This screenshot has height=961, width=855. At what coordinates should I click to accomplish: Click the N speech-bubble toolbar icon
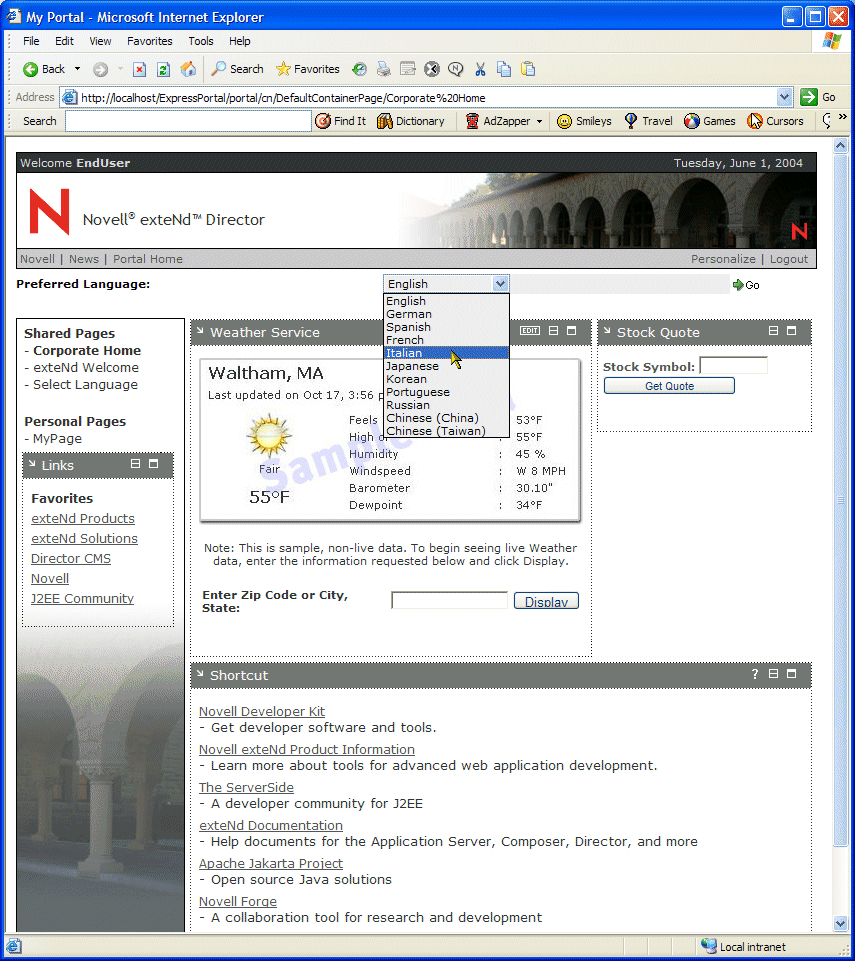pyautogui.click(x=455, y=69)
